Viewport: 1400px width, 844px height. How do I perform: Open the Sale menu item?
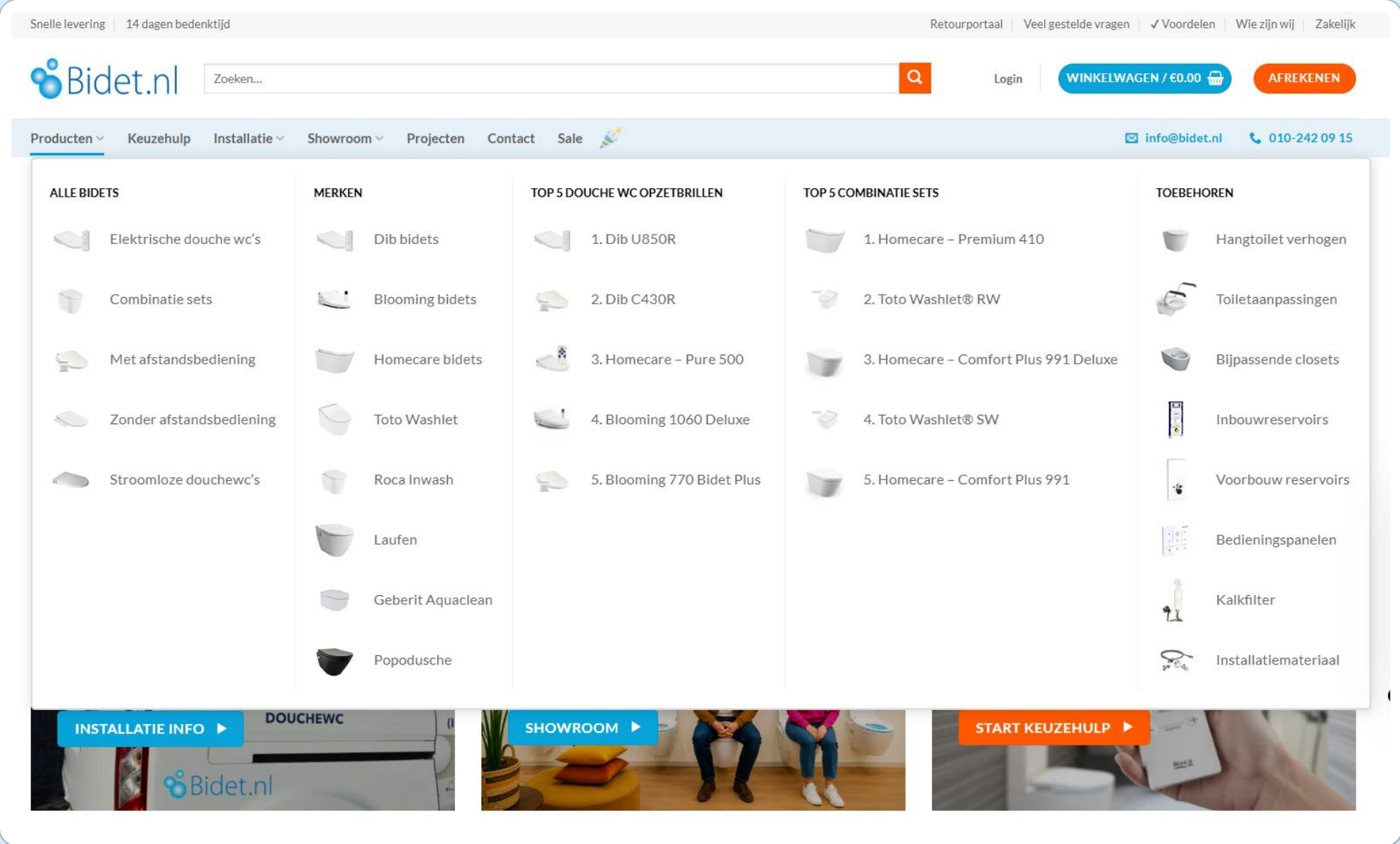[x=570, y=139]
